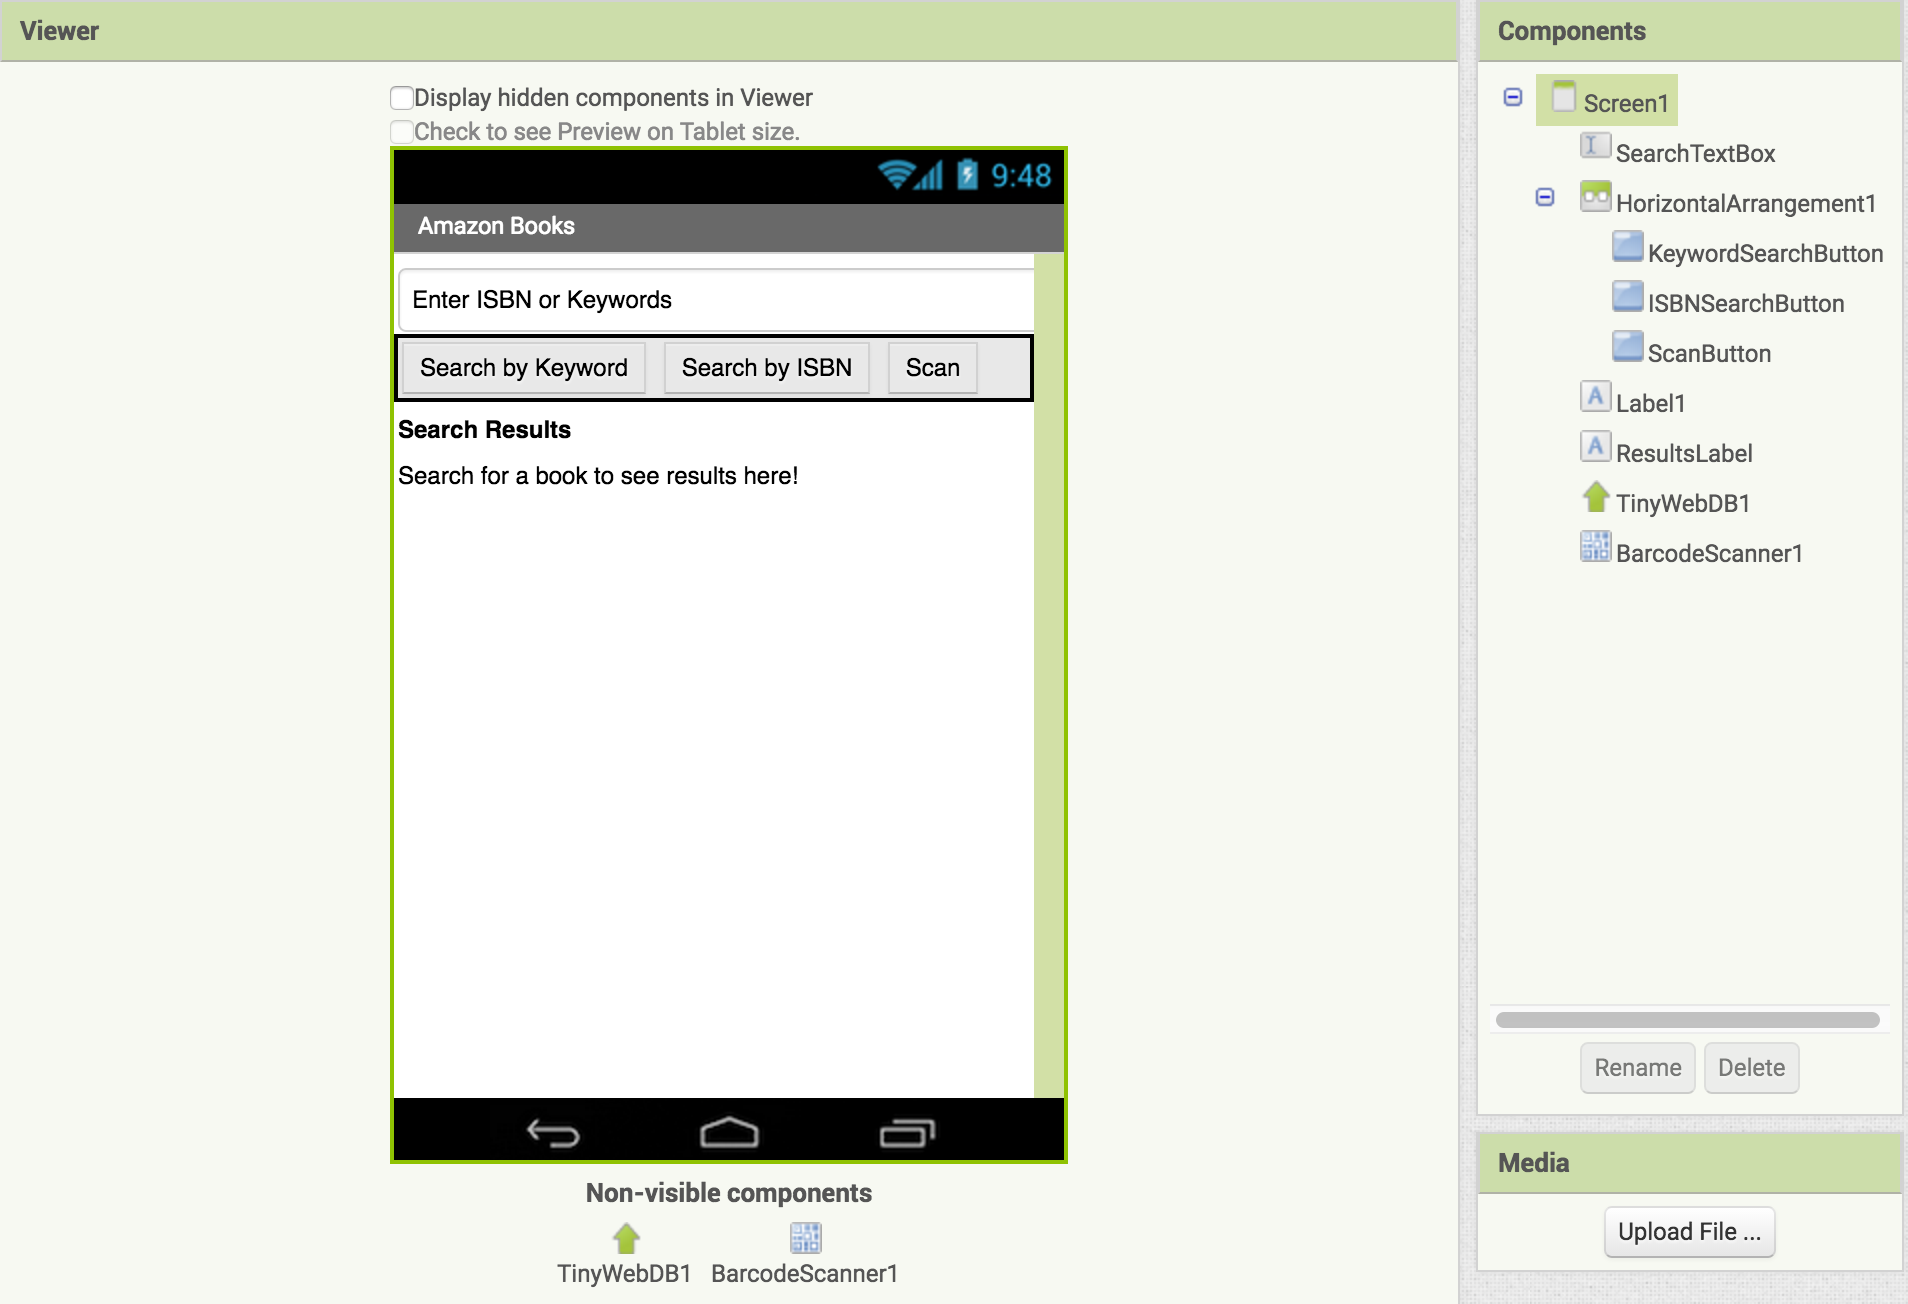This screenshot has height=1304, width=1908.
Task: Click the recent apps icon in phone preview
Action: click(x=906, y=1132)
